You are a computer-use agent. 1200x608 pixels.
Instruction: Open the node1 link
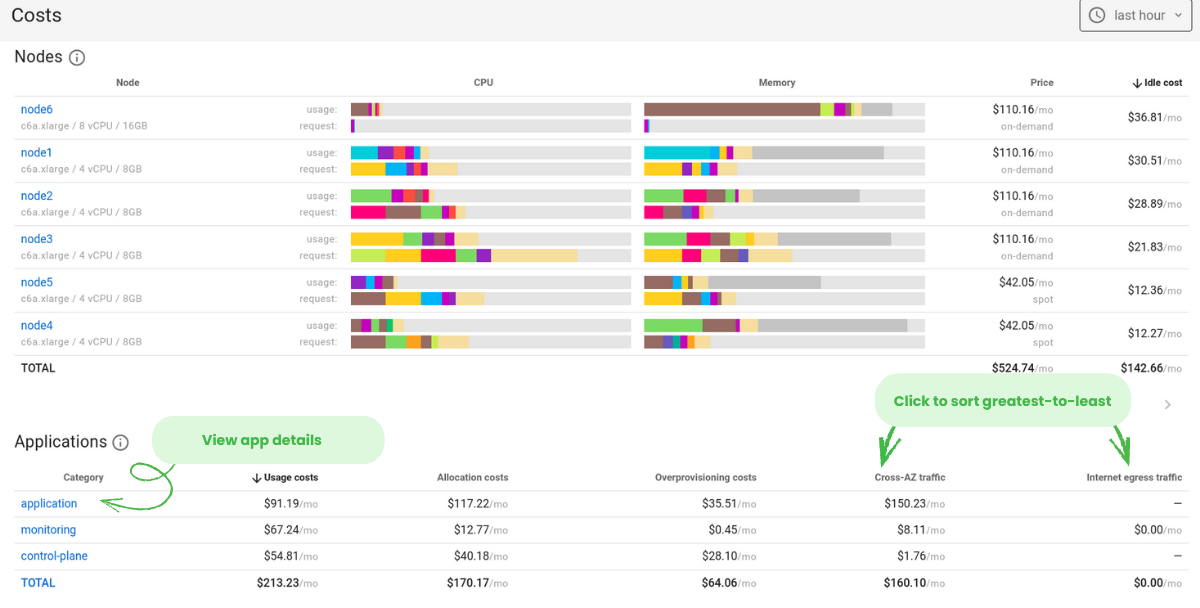37,153
